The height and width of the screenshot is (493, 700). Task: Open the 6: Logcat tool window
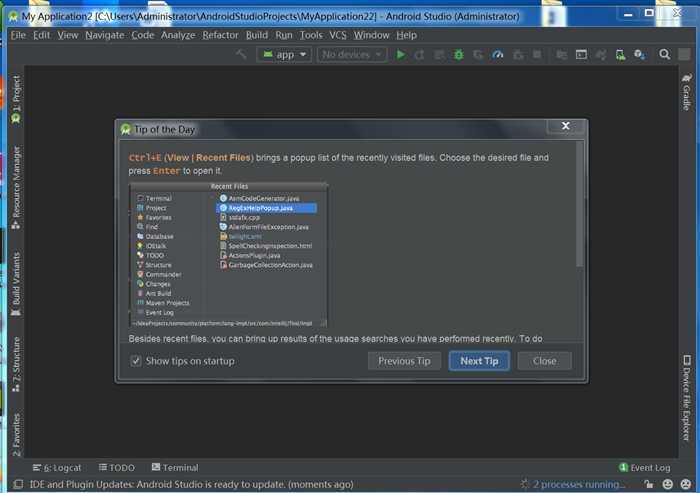point(57,468)
